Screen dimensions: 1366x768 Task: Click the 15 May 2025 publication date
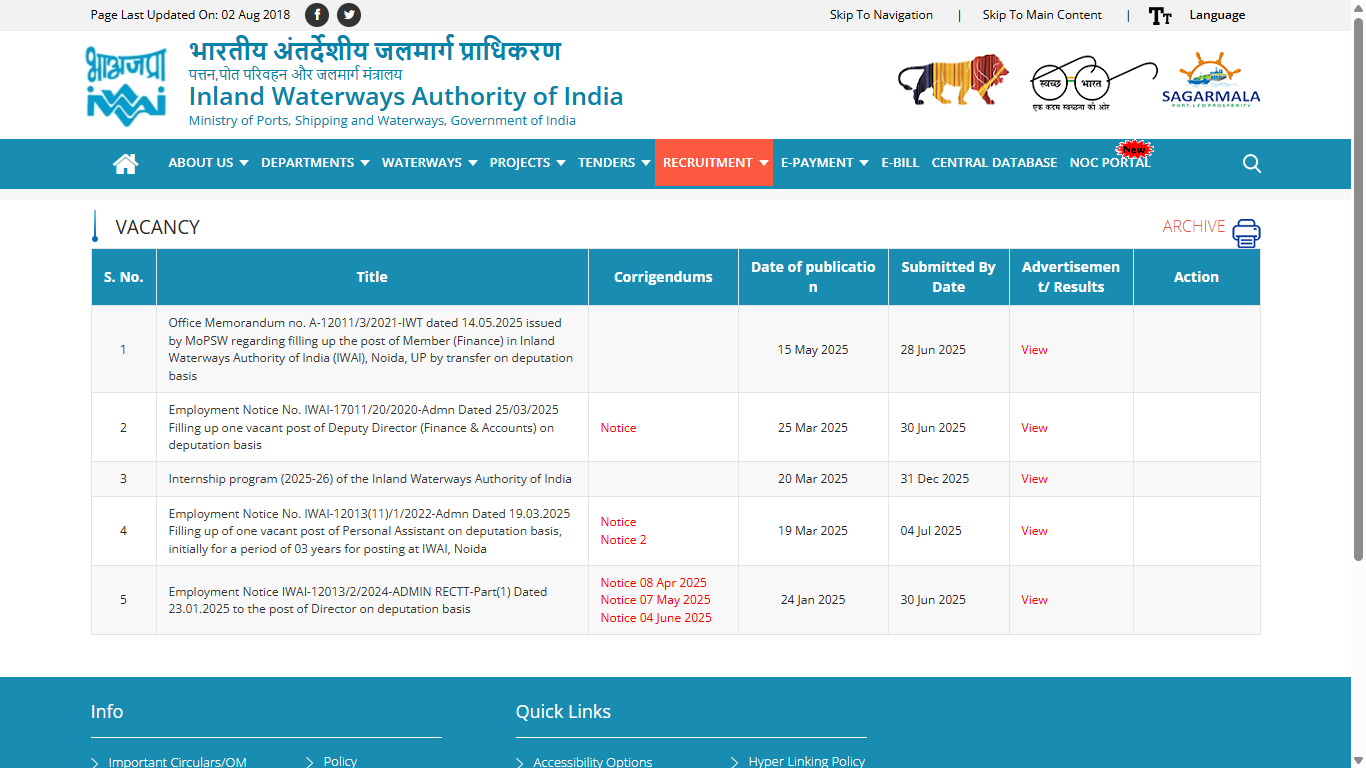pos(813,350)
